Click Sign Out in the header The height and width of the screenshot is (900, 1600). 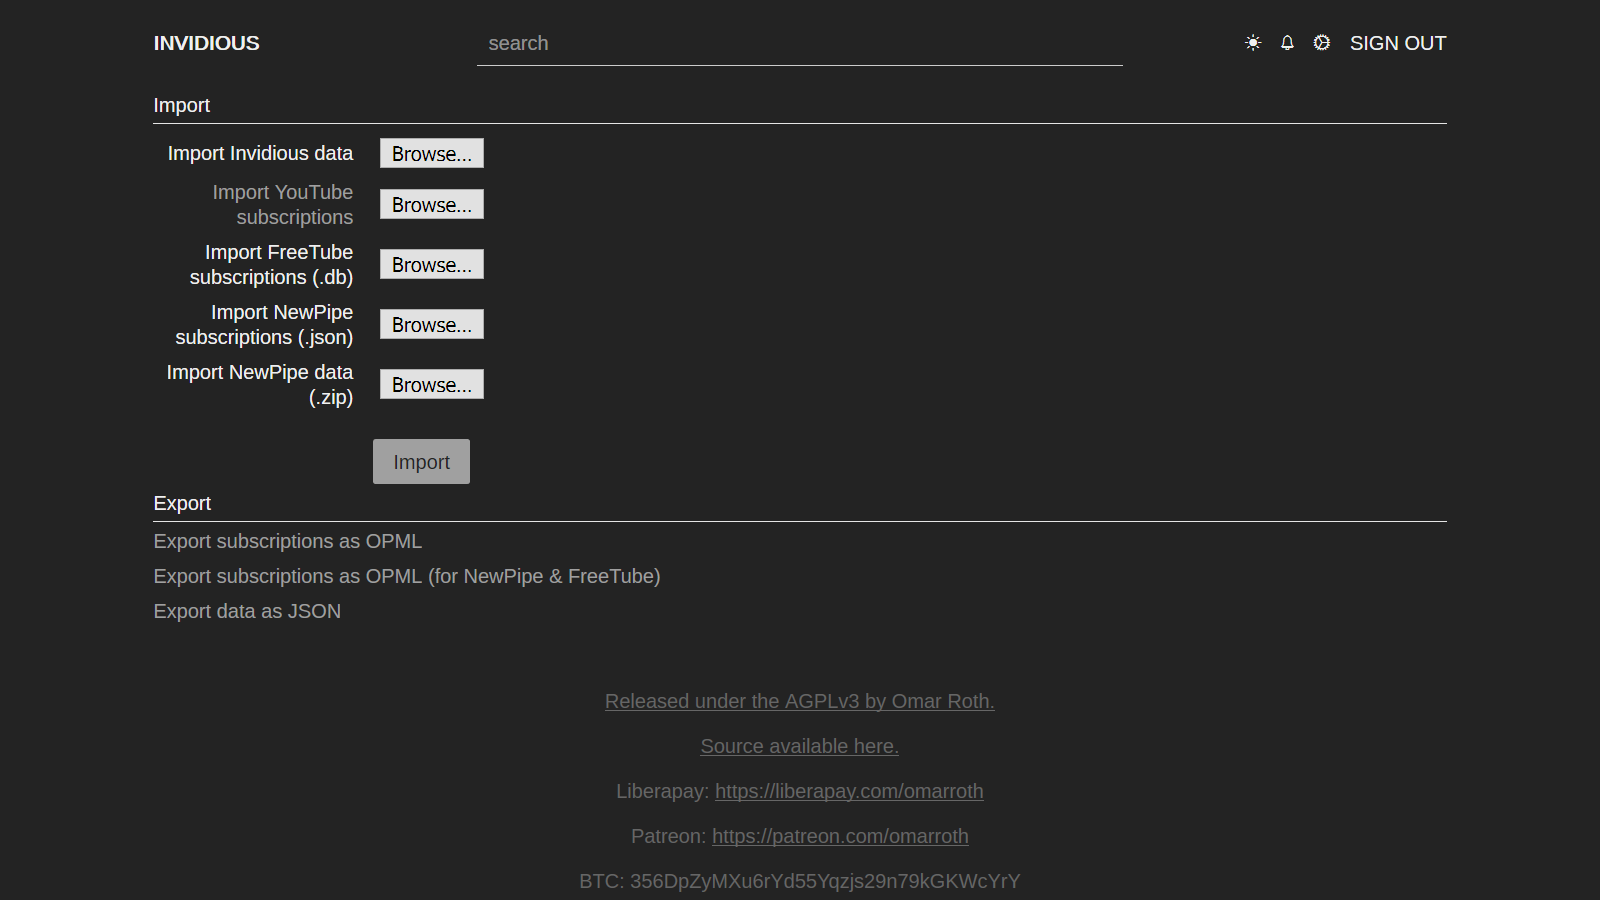coord(1397,43)
